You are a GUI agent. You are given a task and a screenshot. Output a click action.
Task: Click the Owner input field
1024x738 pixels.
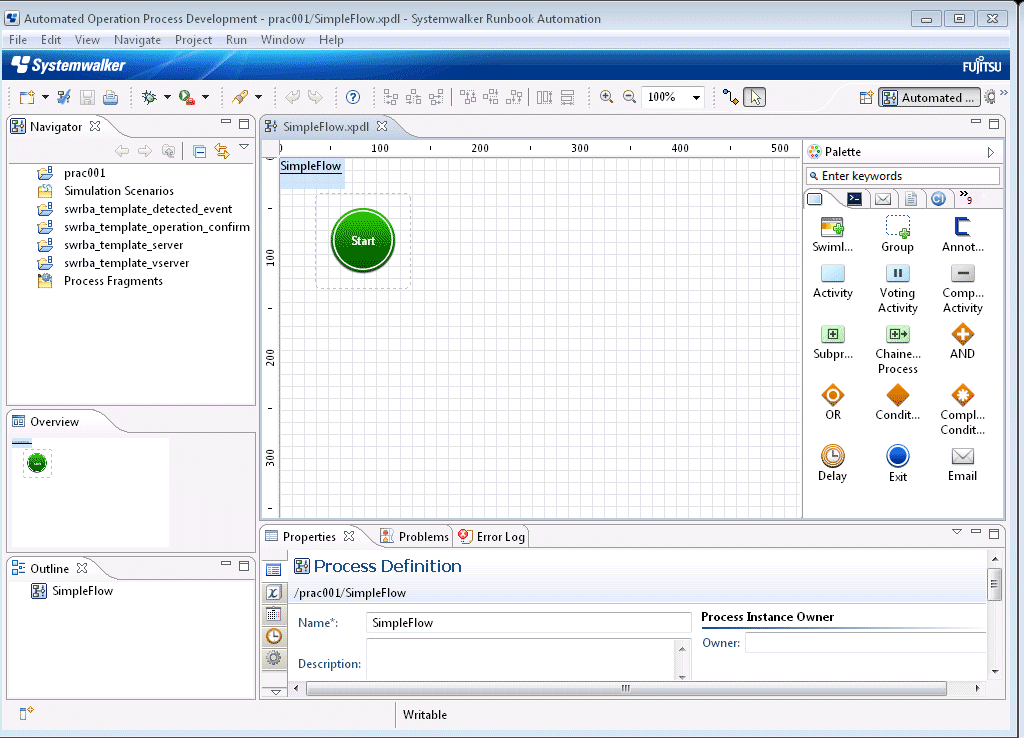click(x=865, y=643)
